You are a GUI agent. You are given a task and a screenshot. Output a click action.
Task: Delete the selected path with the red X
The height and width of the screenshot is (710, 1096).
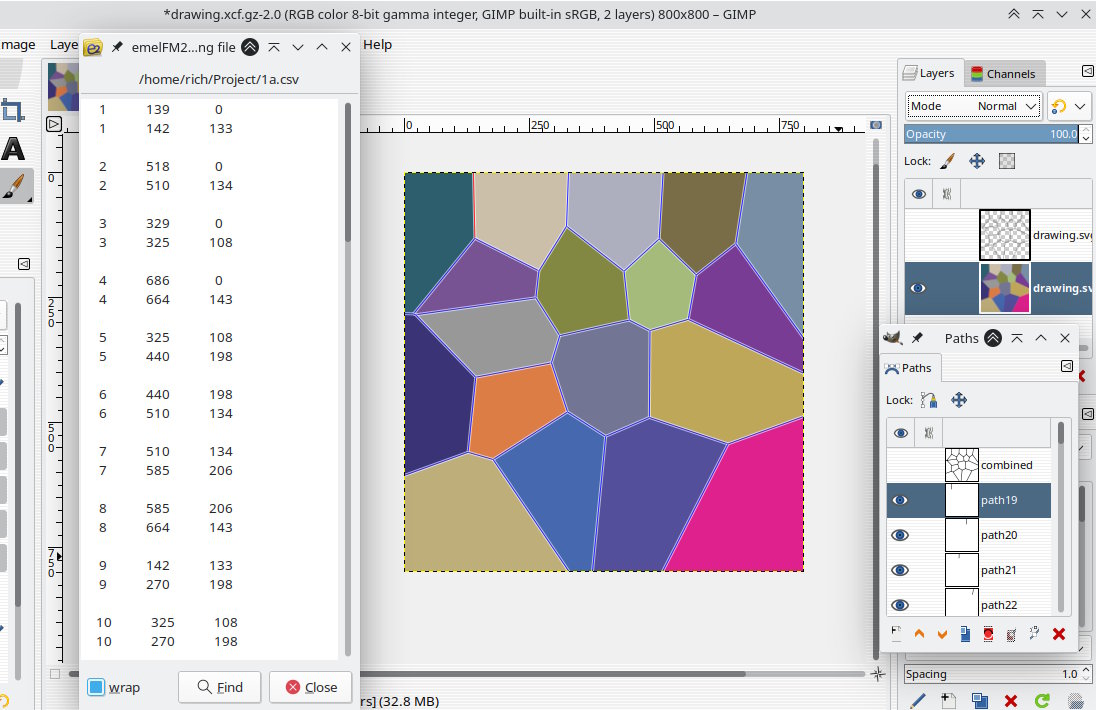point(1059,634)
